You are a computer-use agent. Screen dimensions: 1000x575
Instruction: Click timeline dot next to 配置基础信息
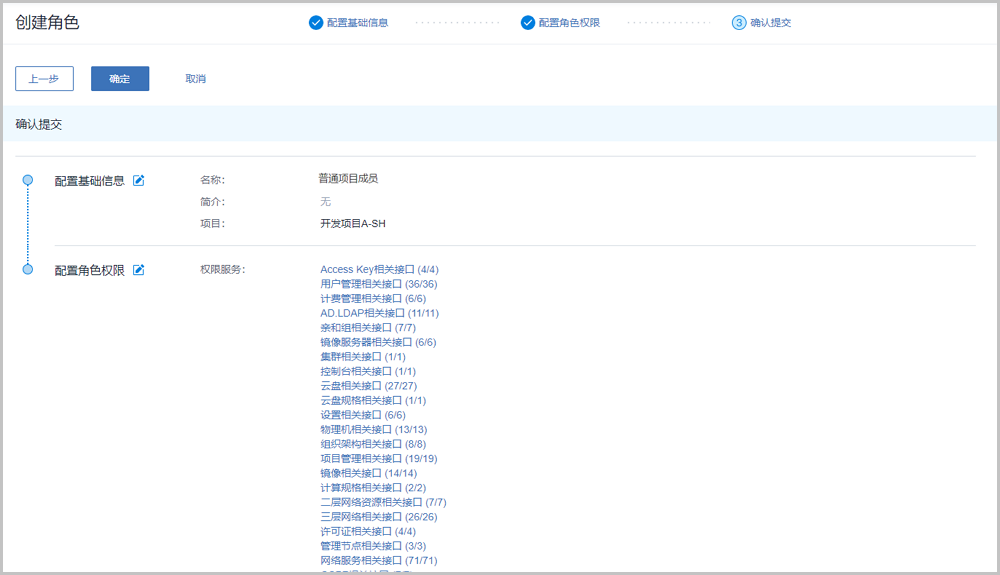pyautogui.click(x=28, y=180)
